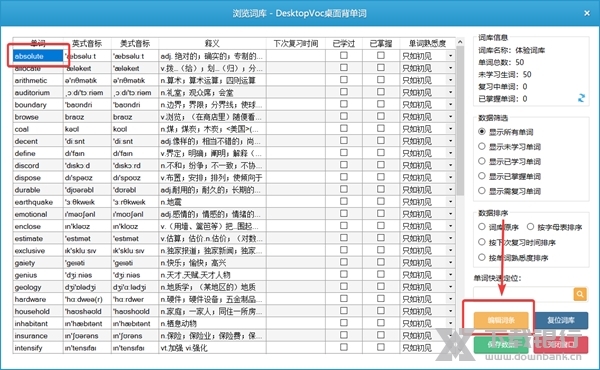Choose the 按字母表排序 sort option
This screenshot has height=370, width=600.
click(530, 227)
